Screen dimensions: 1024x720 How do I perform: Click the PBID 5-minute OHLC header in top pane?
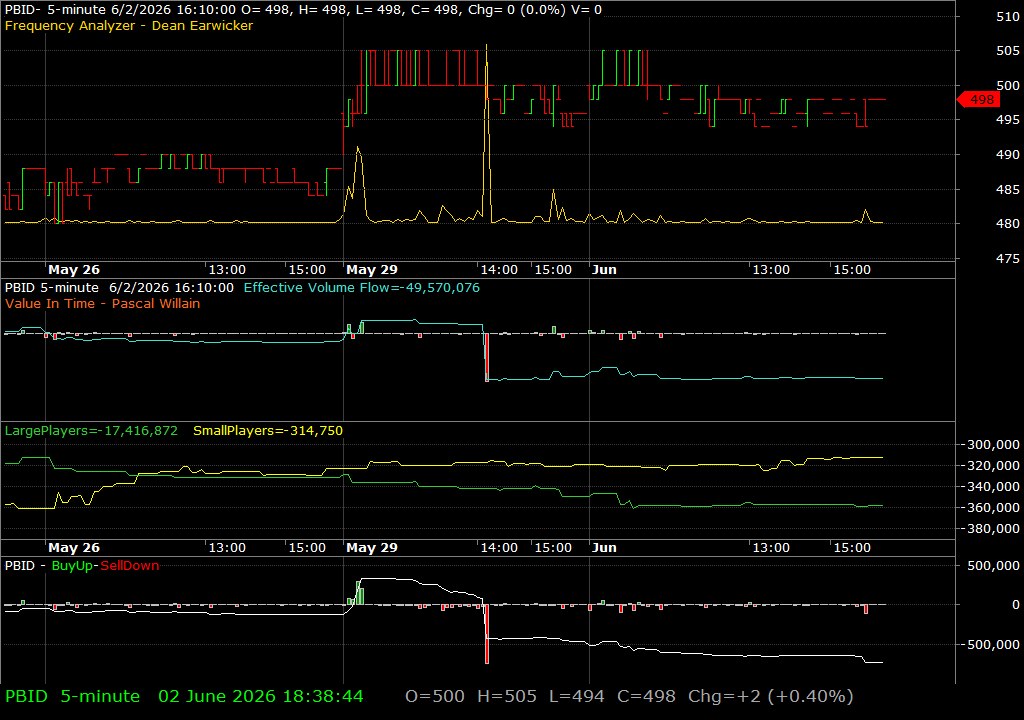[303, 10]
